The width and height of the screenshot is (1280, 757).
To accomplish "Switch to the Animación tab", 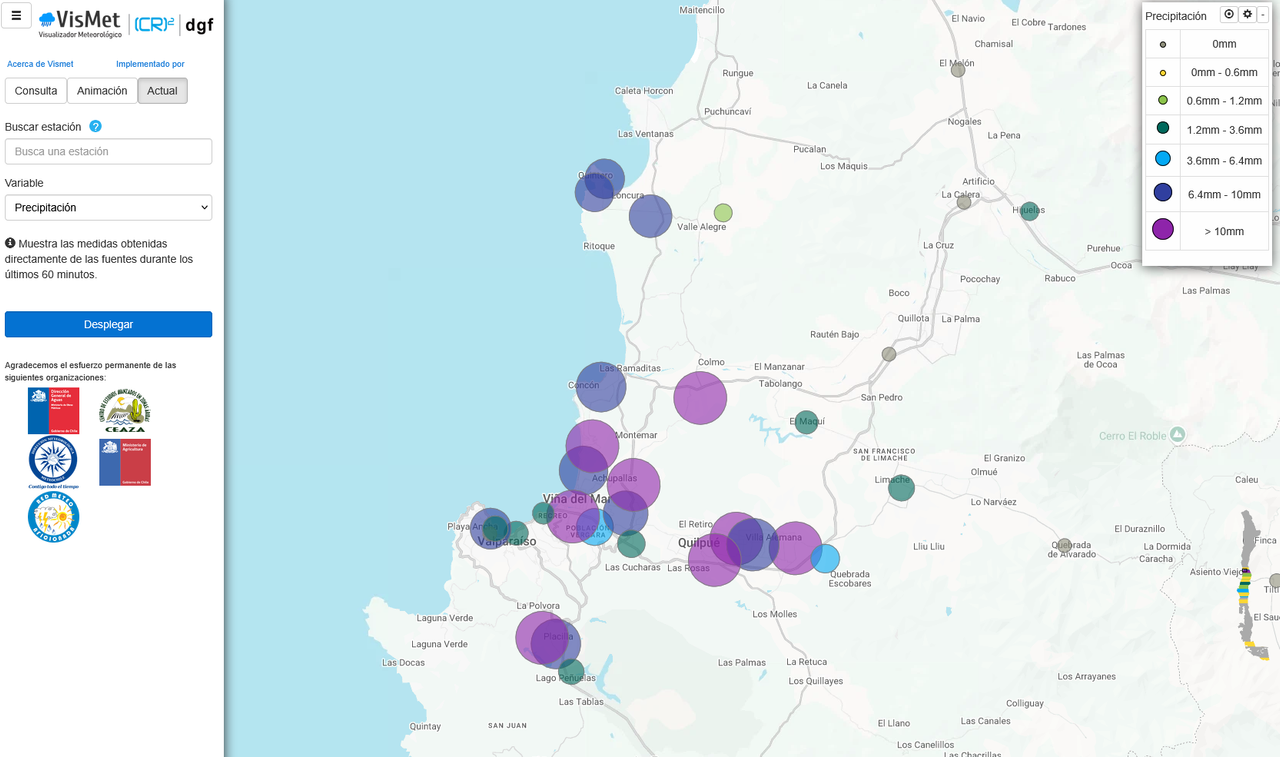I will pyautogui.click(x=102, y=91).
